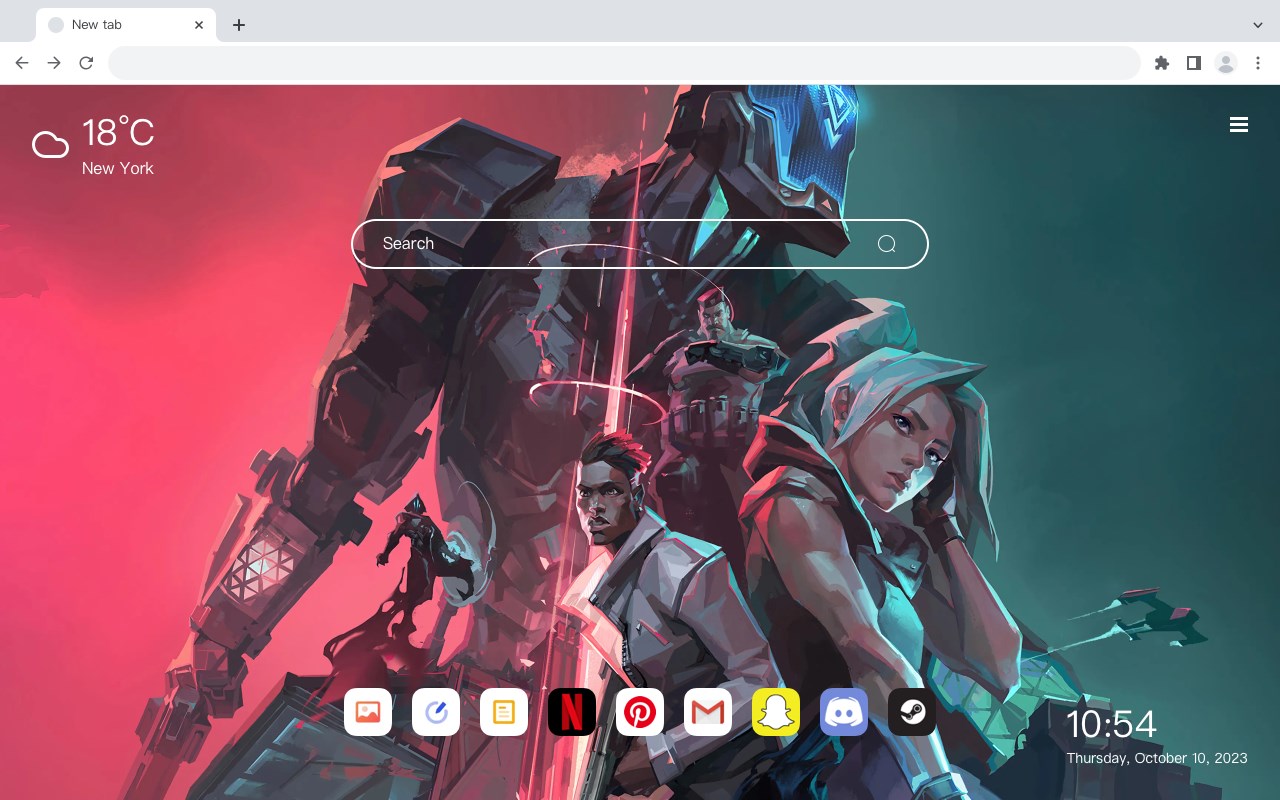Viewport: 1280px width, 800px height.
Task: Open the Steam shortcut icon
Action: point(912,712)
